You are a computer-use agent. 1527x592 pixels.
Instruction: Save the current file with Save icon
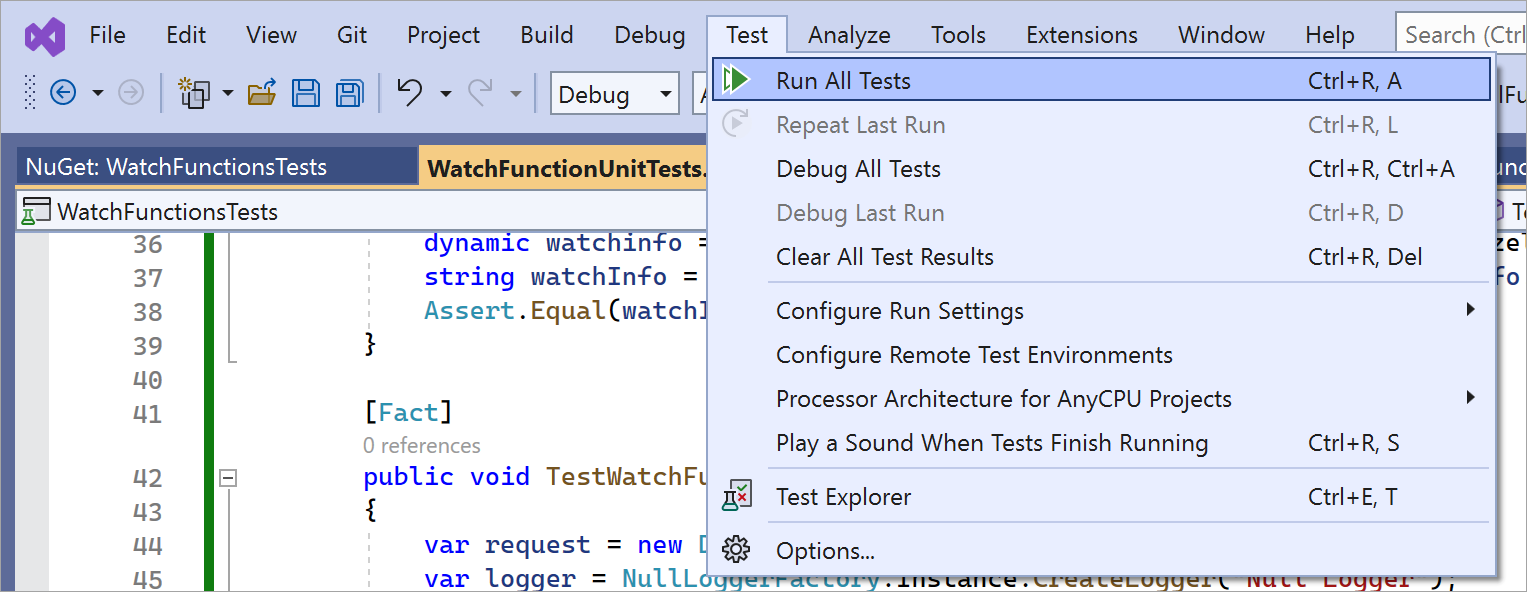tap(305, 94)
